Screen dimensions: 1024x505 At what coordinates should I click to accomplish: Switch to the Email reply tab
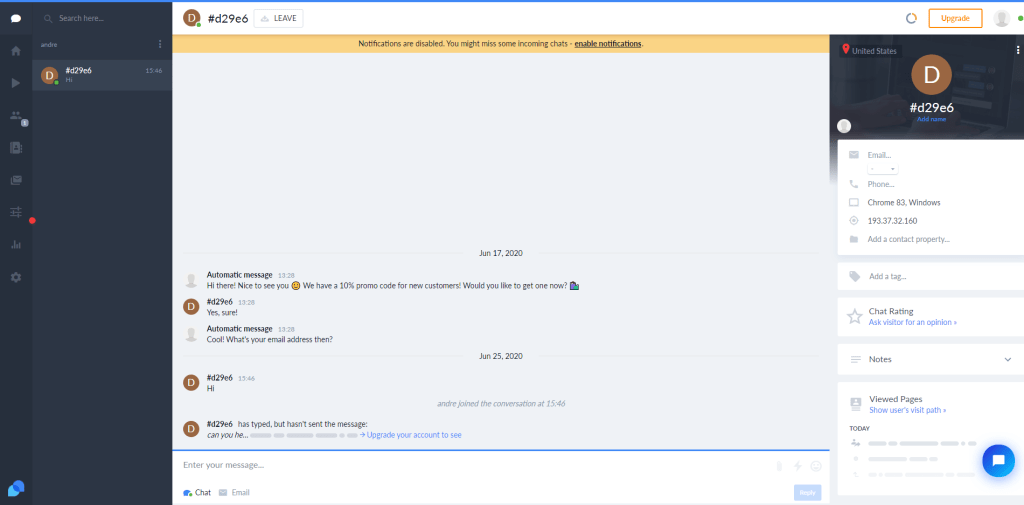tap(234, 493)
